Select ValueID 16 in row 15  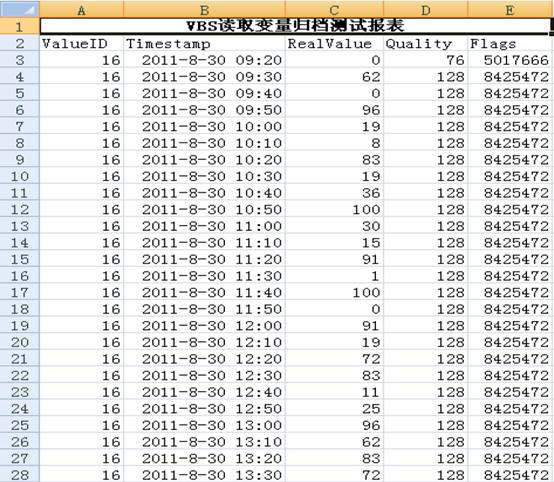82,259
